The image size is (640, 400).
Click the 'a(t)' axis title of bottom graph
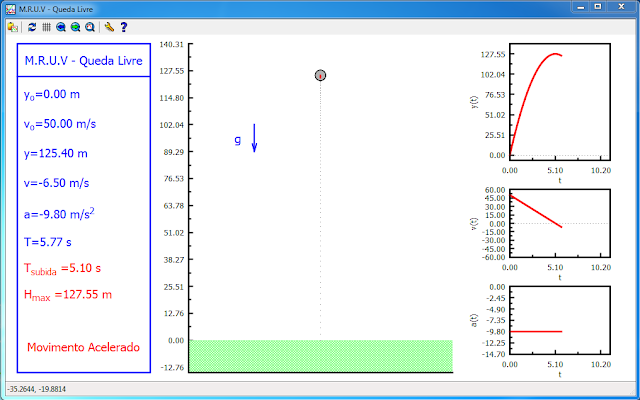coord(475,320)
